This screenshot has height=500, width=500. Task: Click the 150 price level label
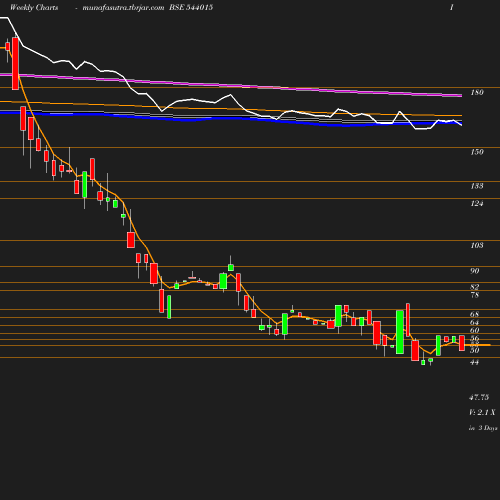click(477, 152)
